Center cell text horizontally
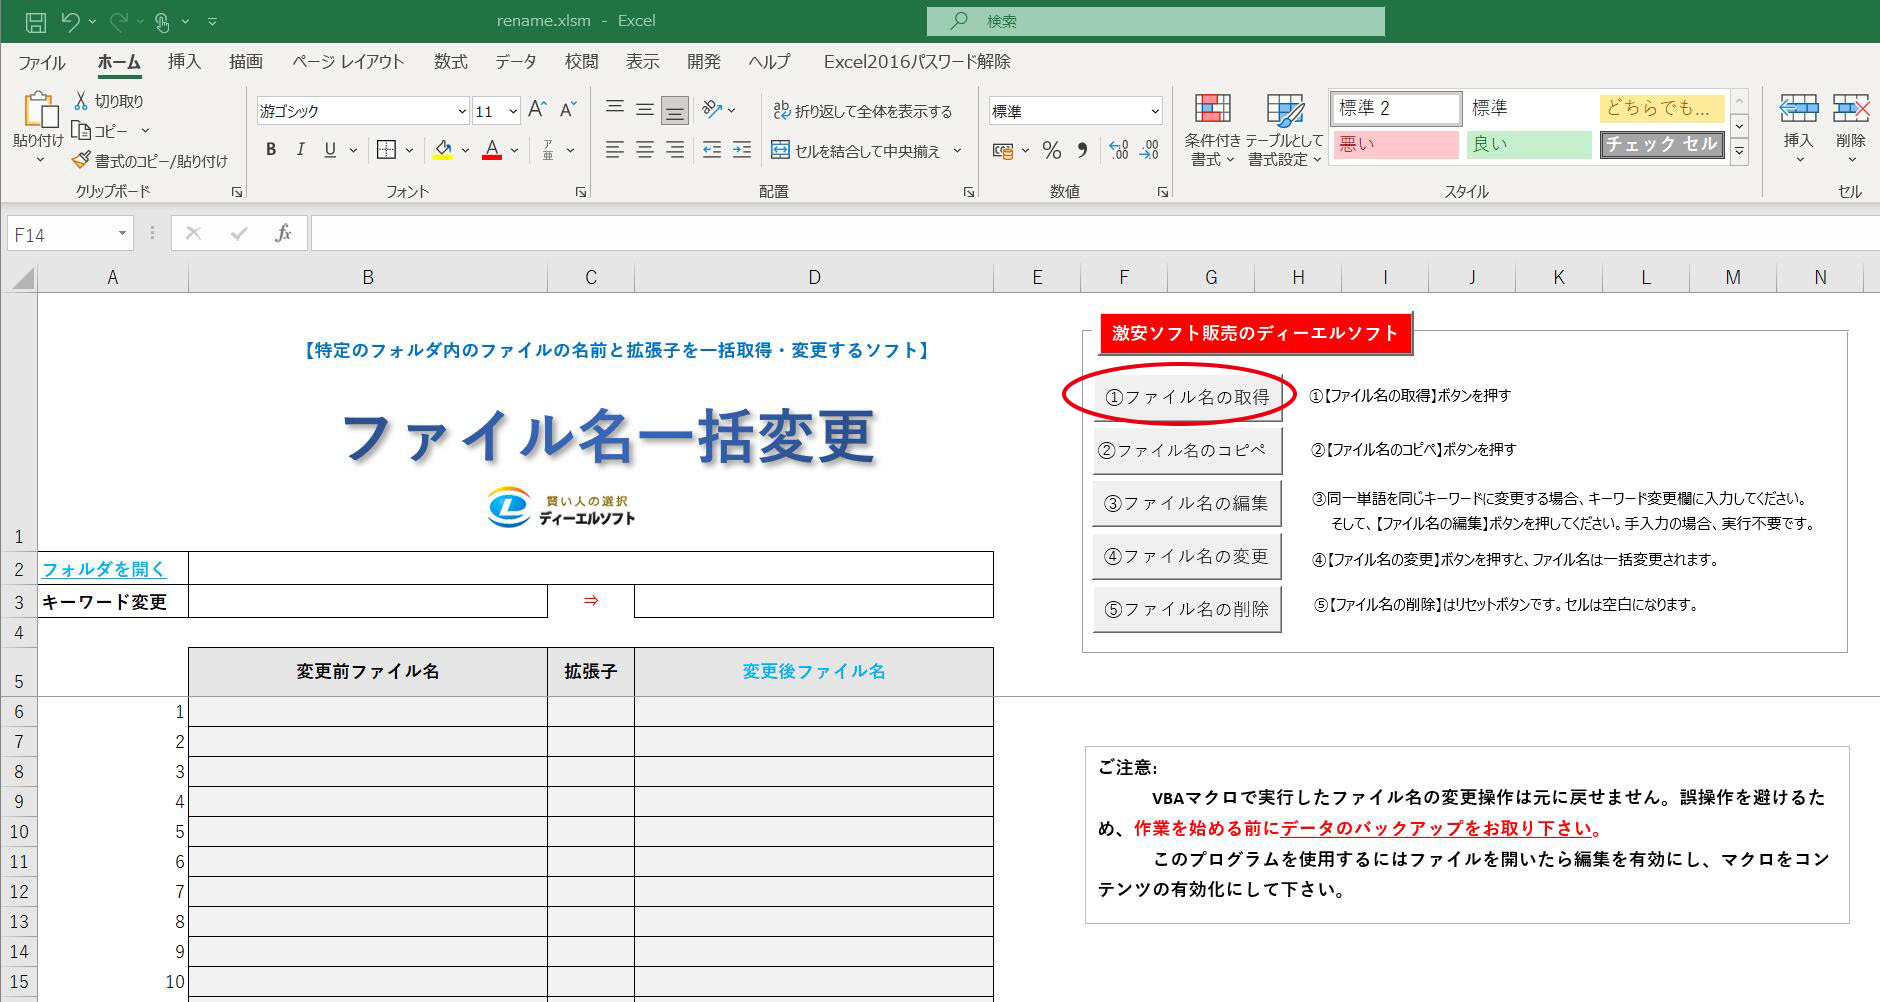 click(x=645, y=150)
